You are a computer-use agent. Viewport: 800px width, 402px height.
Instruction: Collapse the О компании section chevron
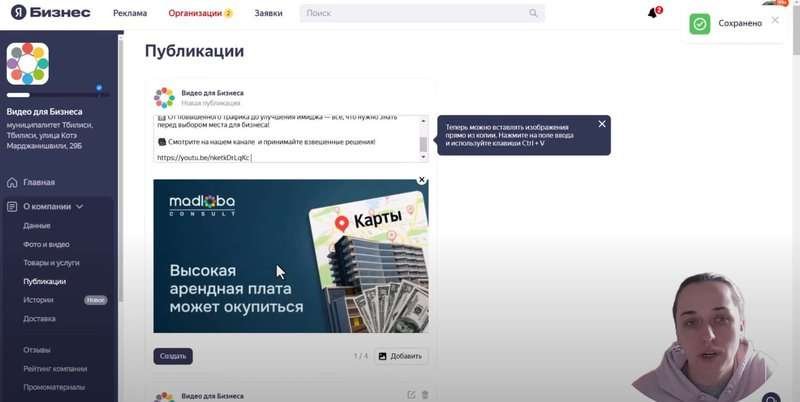click(x=80, y=207)
